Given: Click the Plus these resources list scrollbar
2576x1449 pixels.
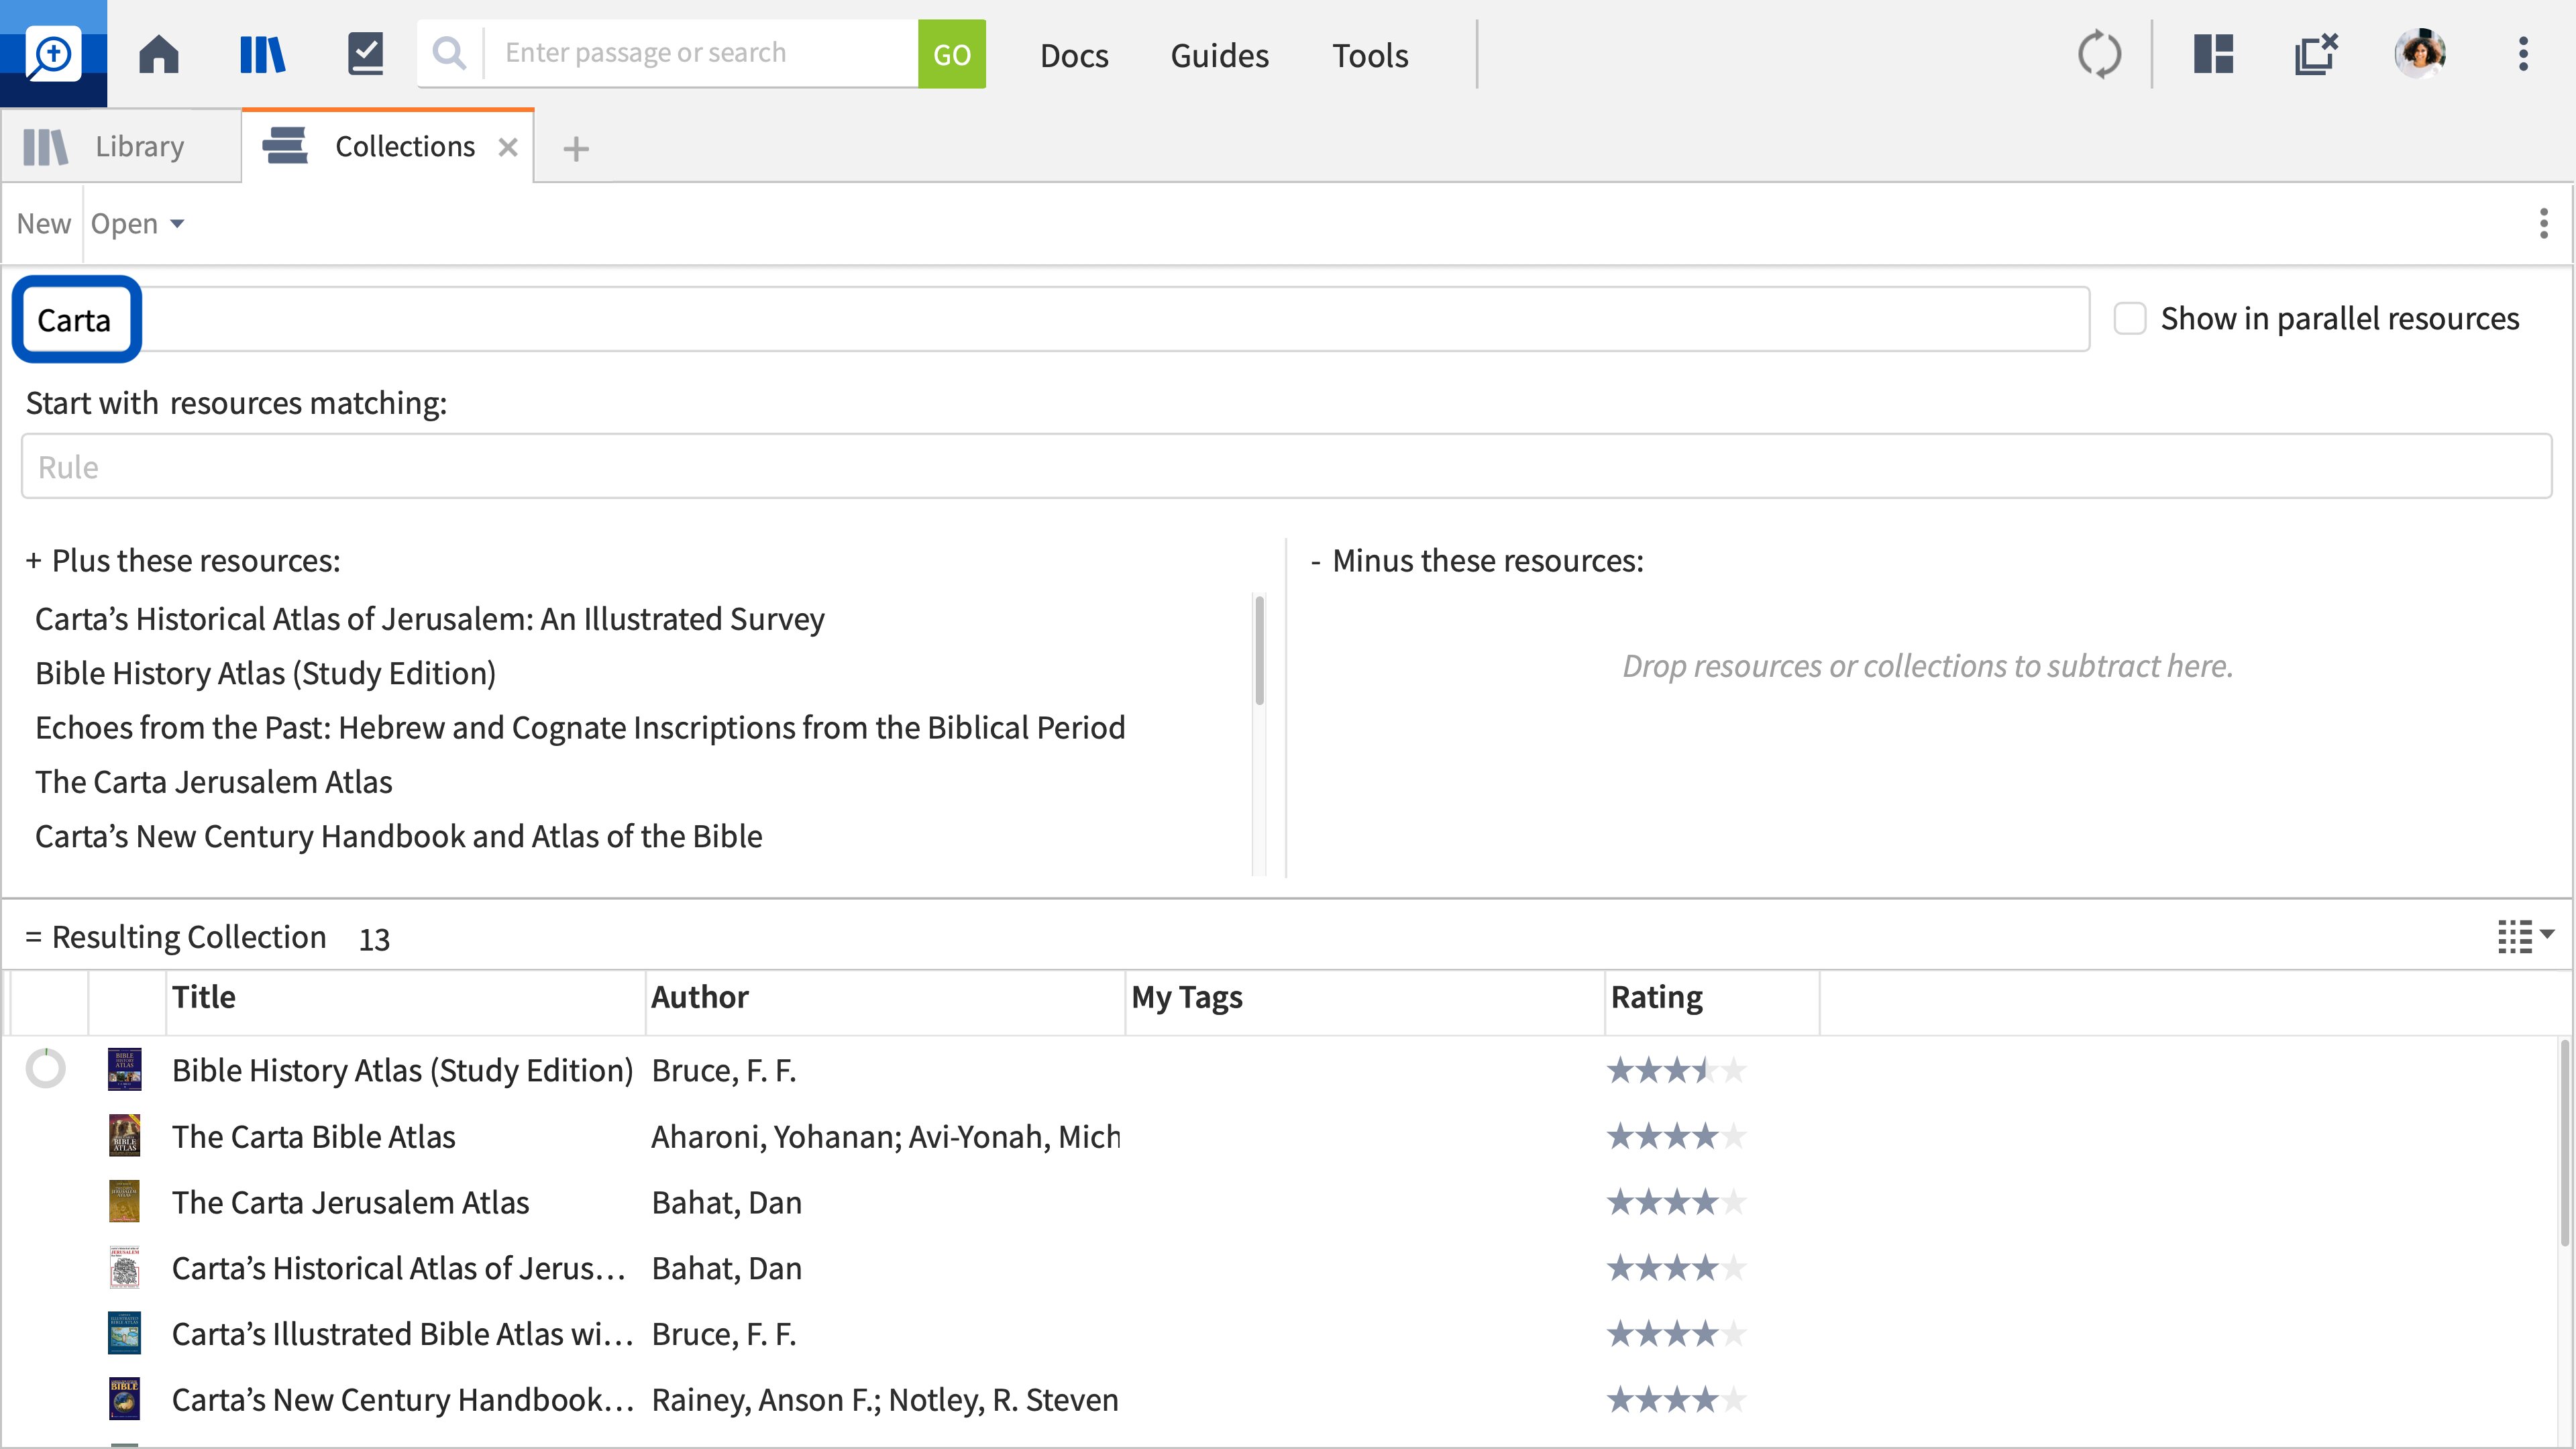Looking at the screenshot, I should pos(1259,651).
